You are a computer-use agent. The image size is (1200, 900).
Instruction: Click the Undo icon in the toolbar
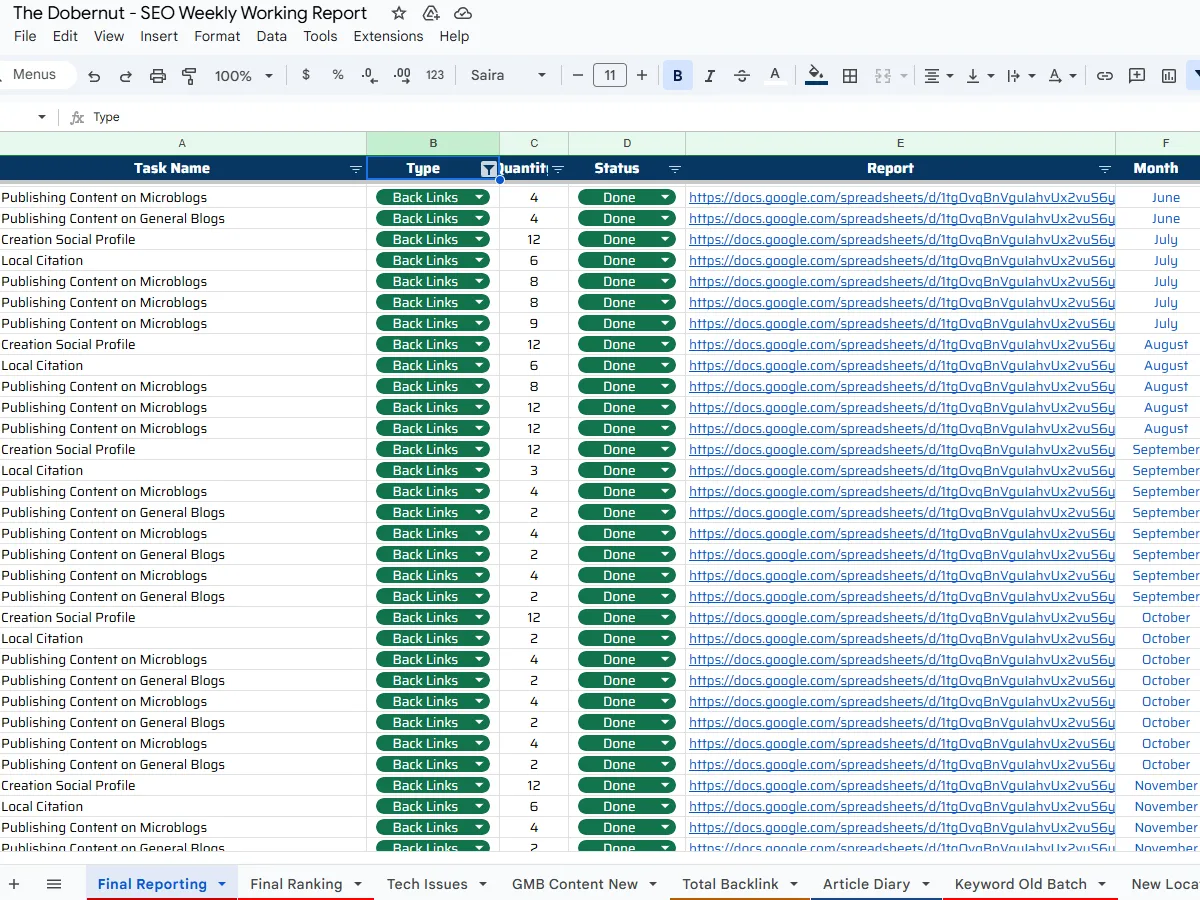94,76
